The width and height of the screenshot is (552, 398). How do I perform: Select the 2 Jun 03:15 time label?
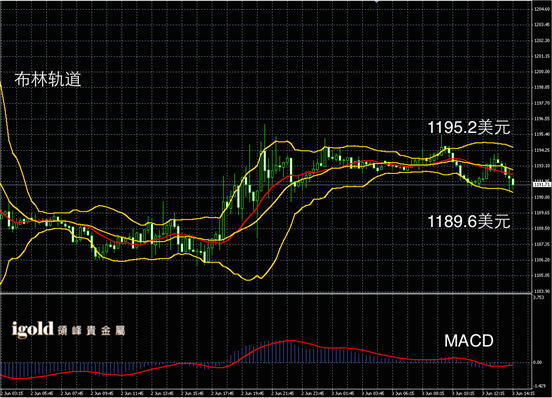click(x=12, y=393)
